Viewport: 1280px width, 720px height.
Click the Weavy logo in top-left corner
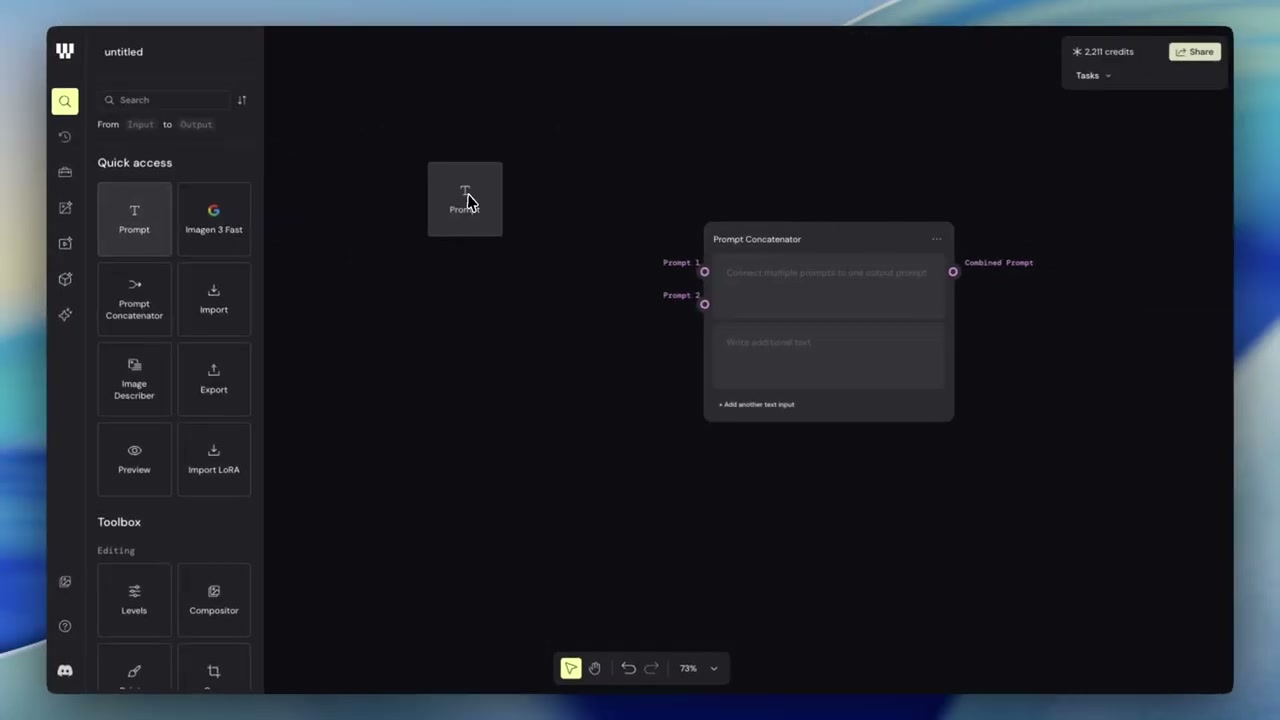coord(65,51)
